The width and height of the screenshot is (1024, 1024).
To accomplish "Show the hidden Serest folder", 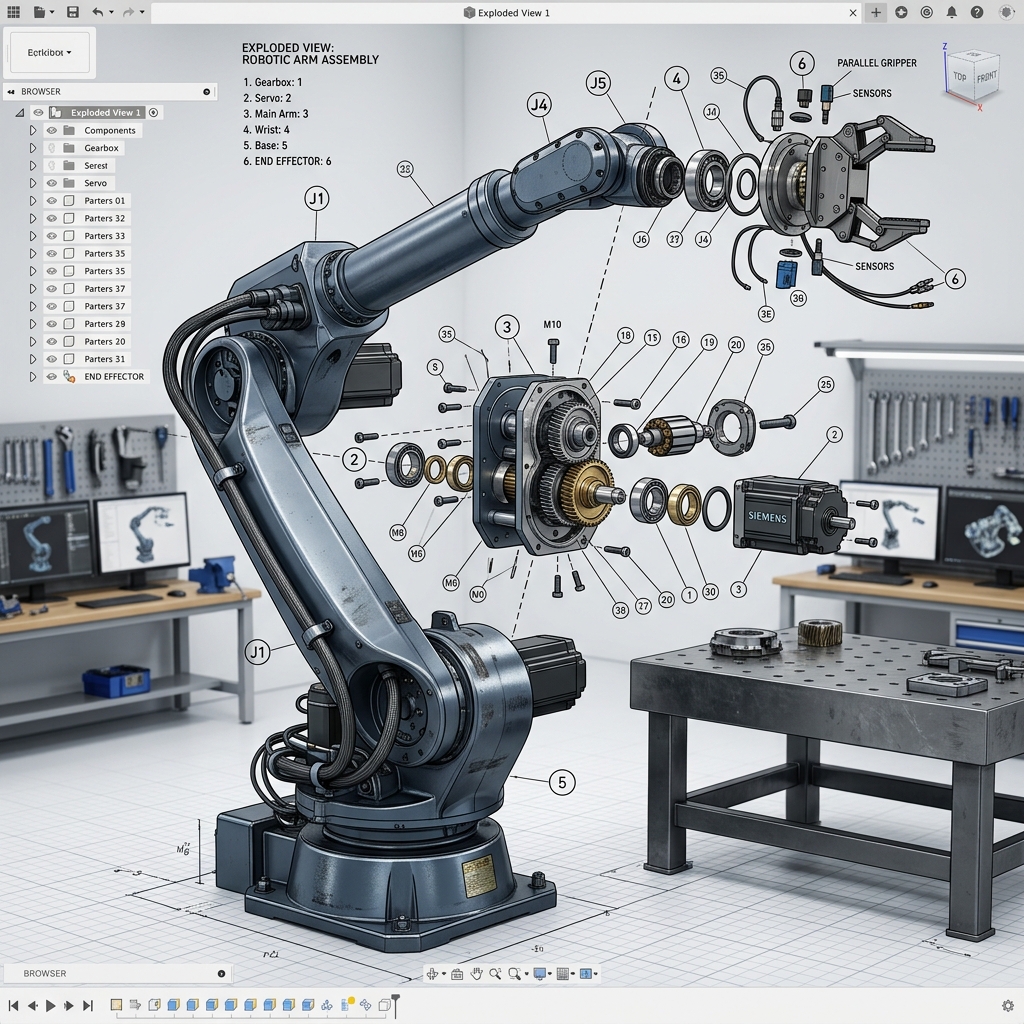I will pyautogui.click(x=52, y=165).
